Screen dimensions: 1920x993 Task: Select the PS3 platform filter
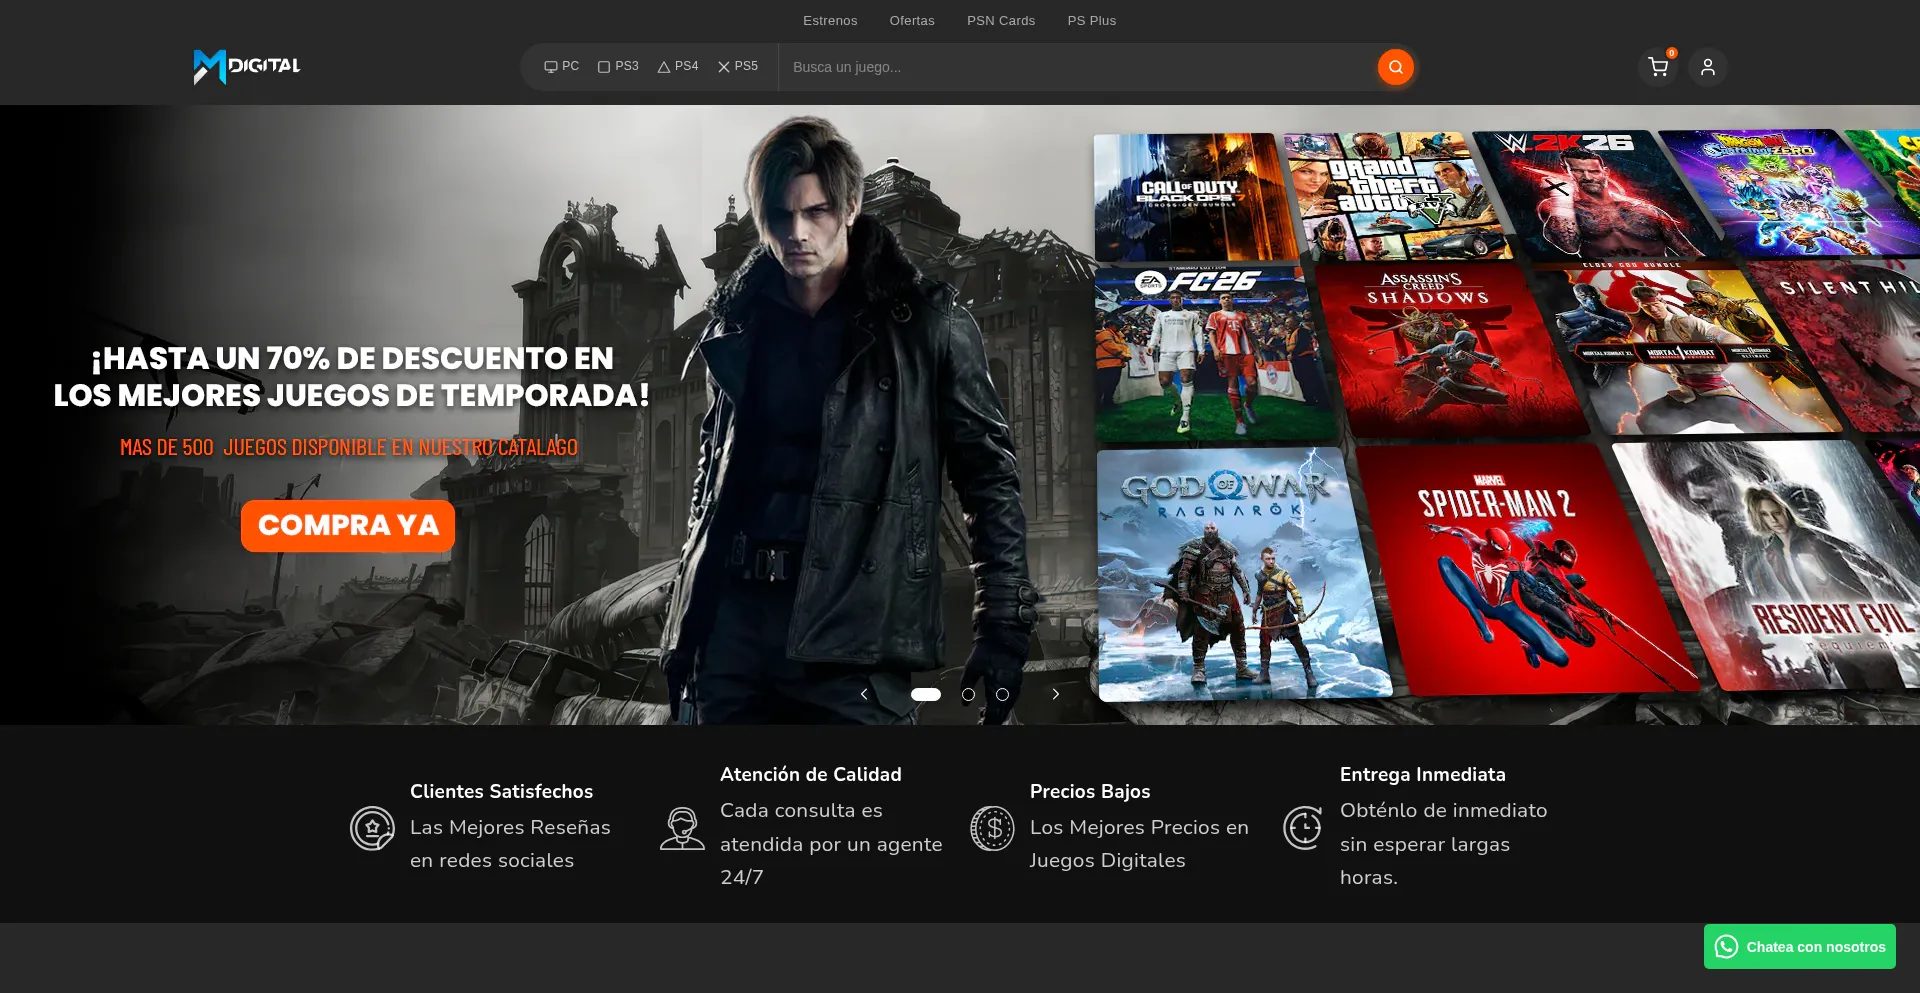click(618, 66)
